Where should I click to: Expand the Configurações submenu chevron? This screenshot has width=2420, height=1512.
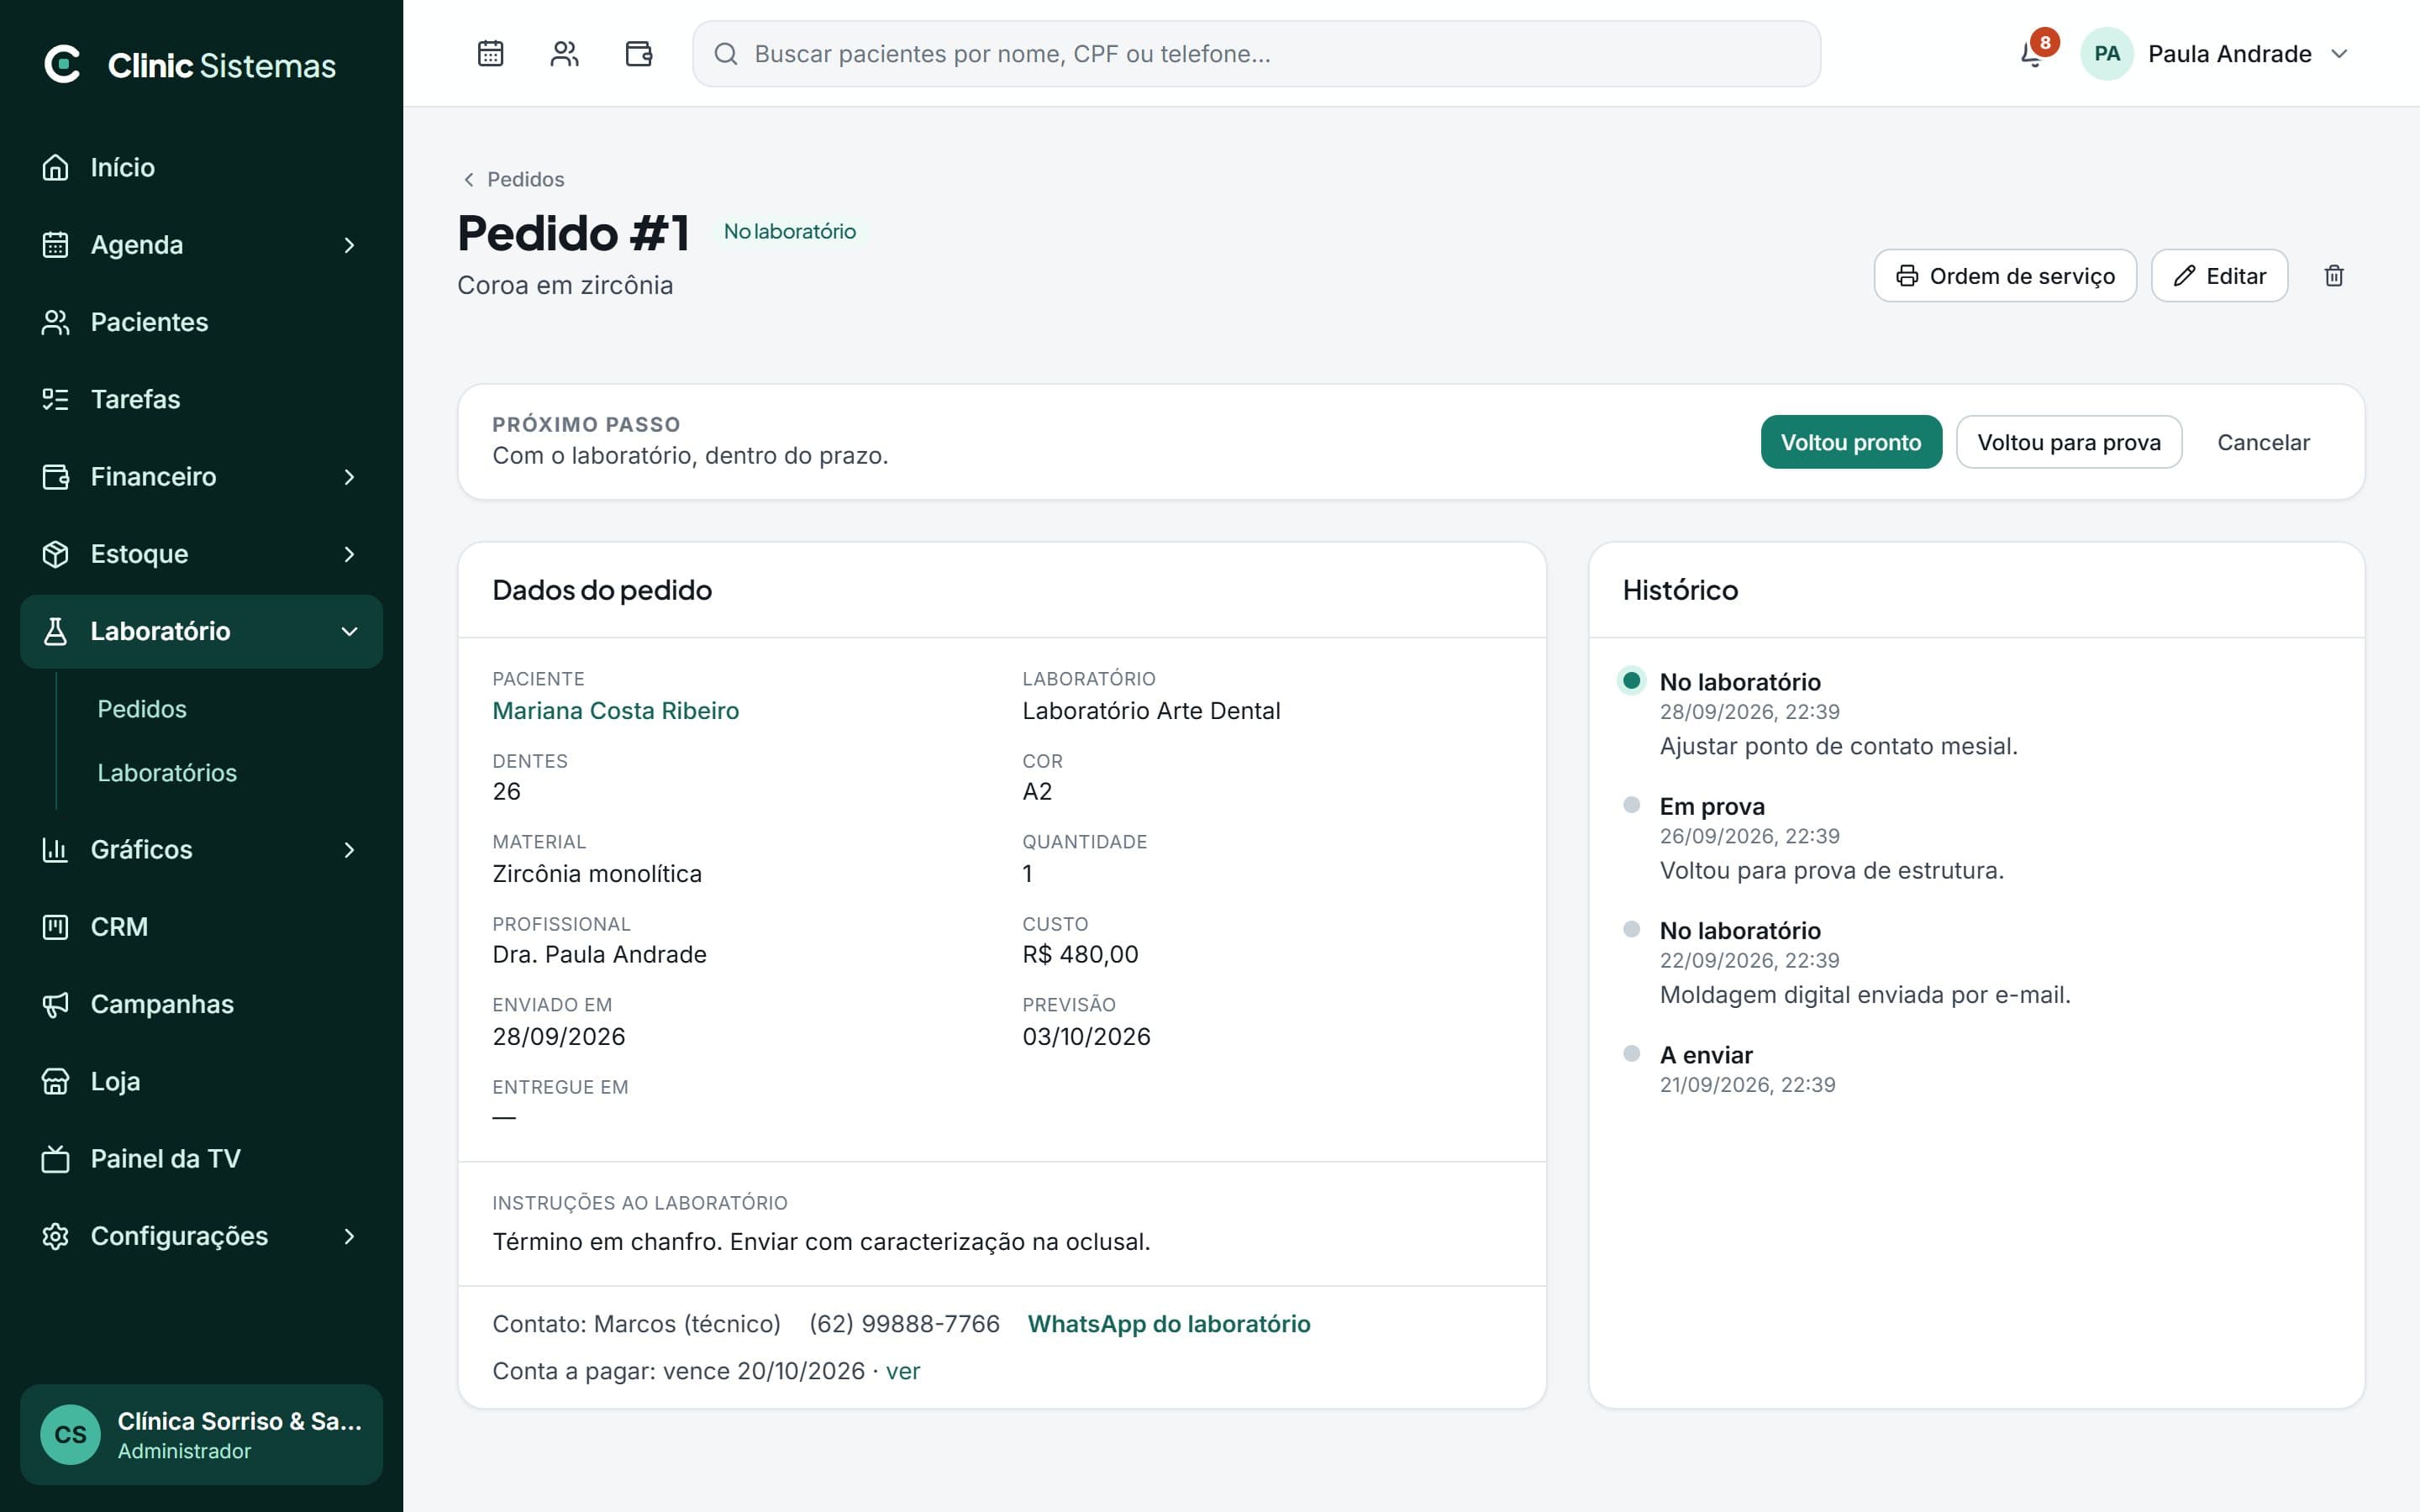349,1236
